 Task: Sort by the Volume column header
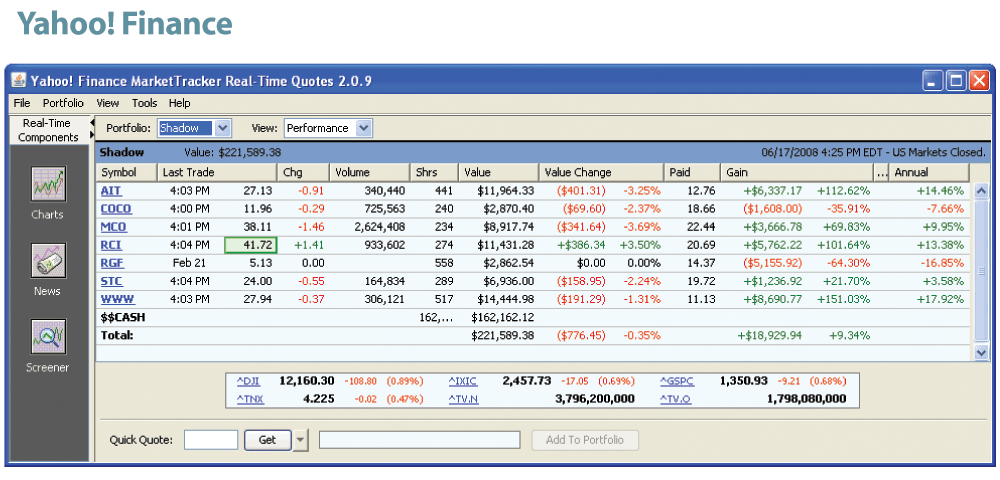(369, 172)
